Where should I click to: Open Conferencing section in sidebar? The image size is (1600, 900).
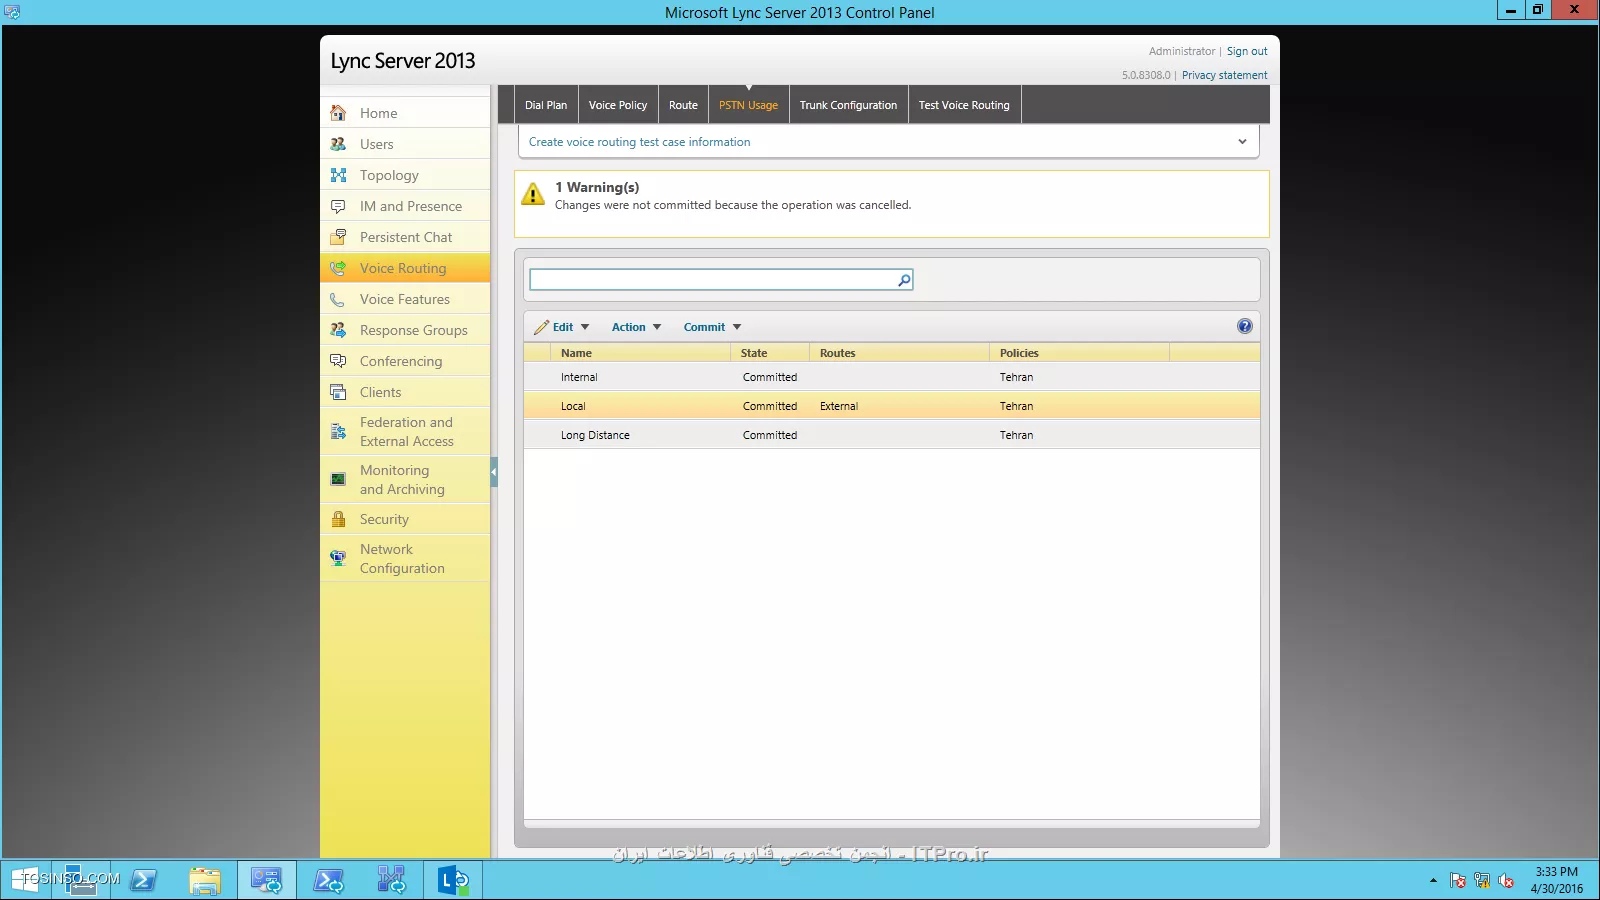coord(405,361)
